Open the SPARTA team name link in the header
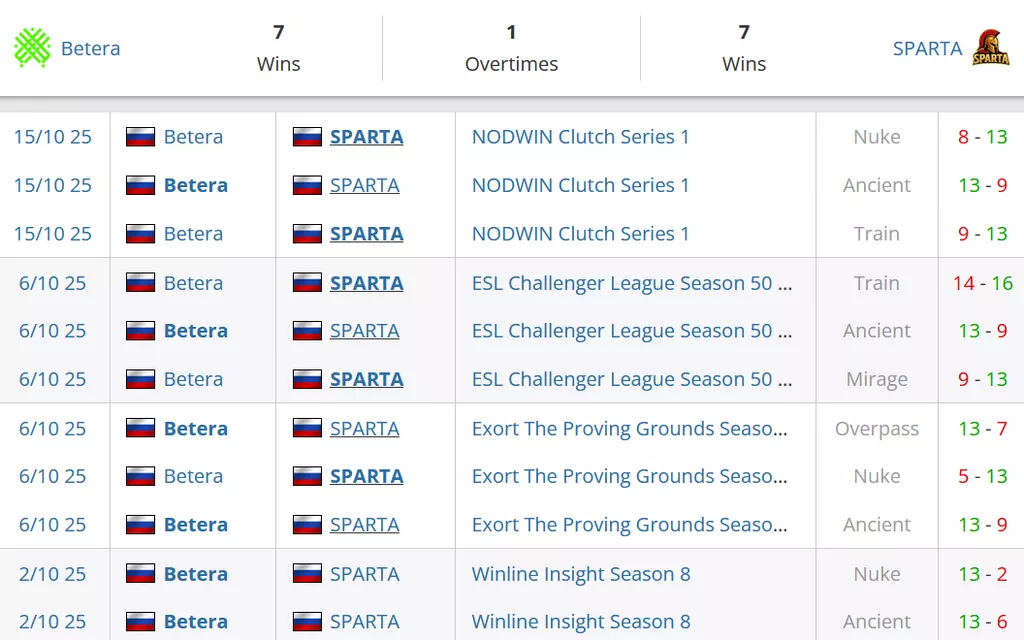The width and height of the screenshot is (1024, 640). click(x=927, y=48)
